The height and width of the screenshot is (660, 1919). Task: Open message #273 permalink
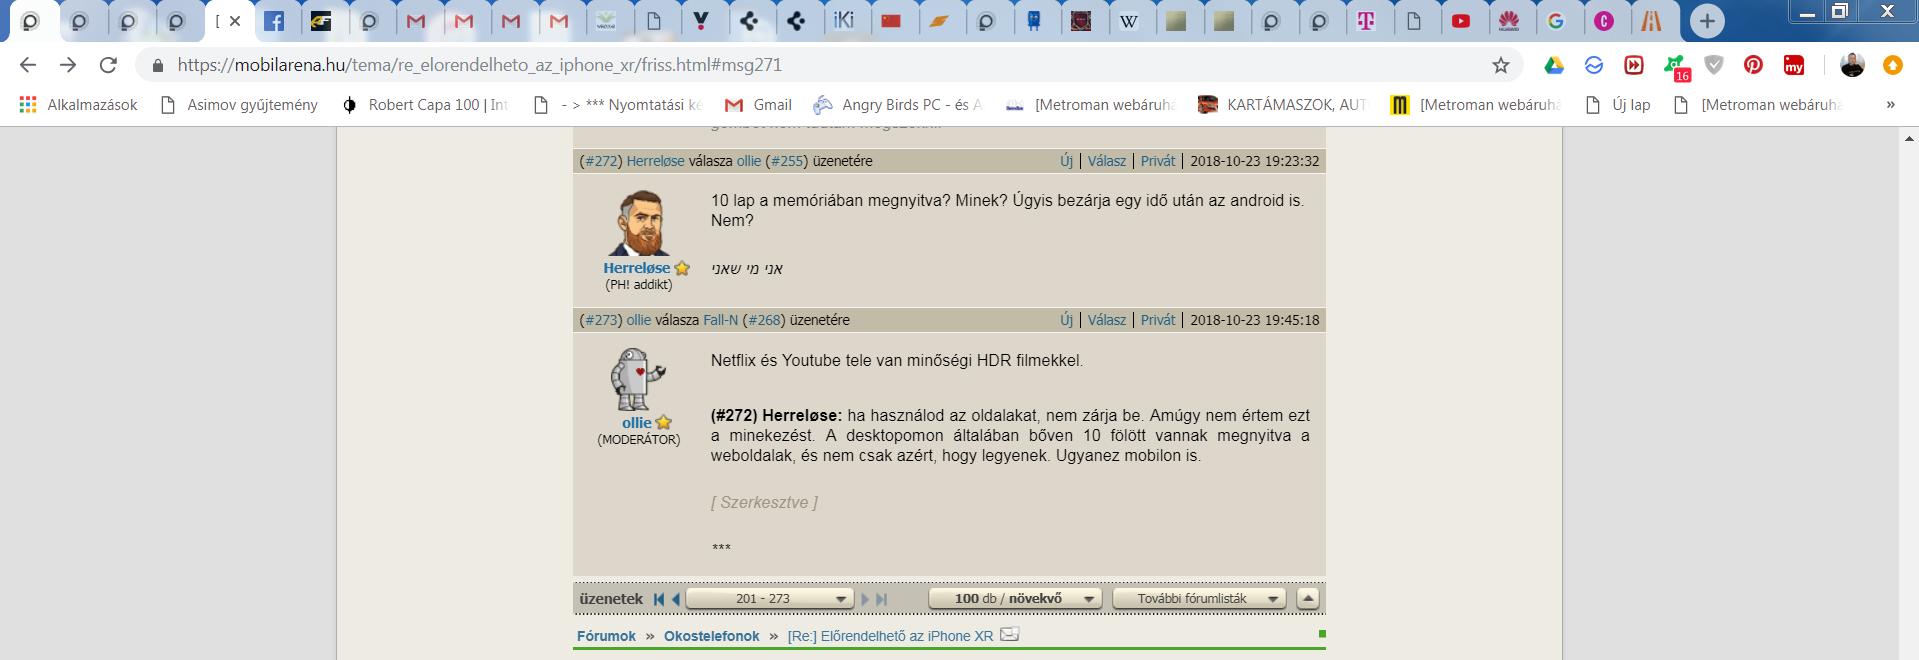(601, 320)
